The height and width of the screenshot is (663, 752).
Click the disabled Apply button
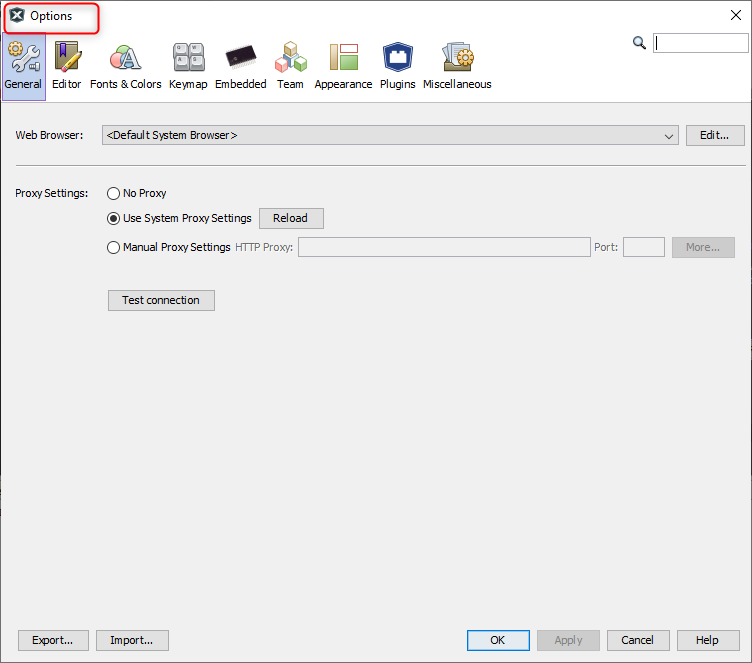[x=568, y=640]
